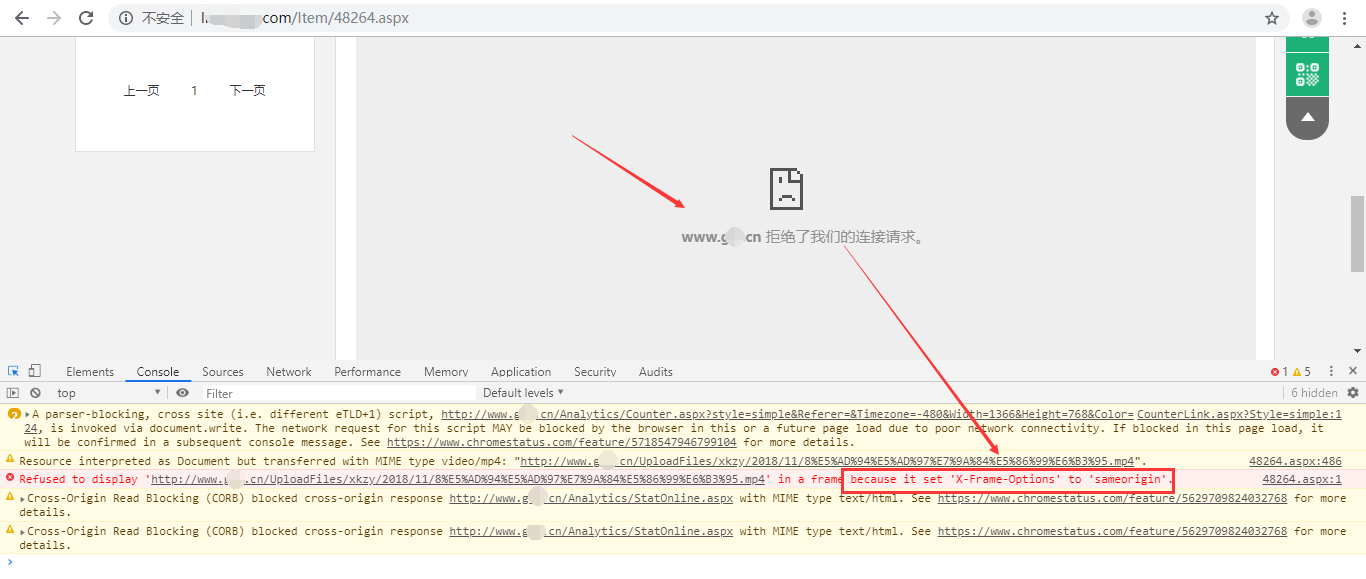Clear the console with the ban icon
Viewport: 1366px width, 579px height.
[35, 393]
